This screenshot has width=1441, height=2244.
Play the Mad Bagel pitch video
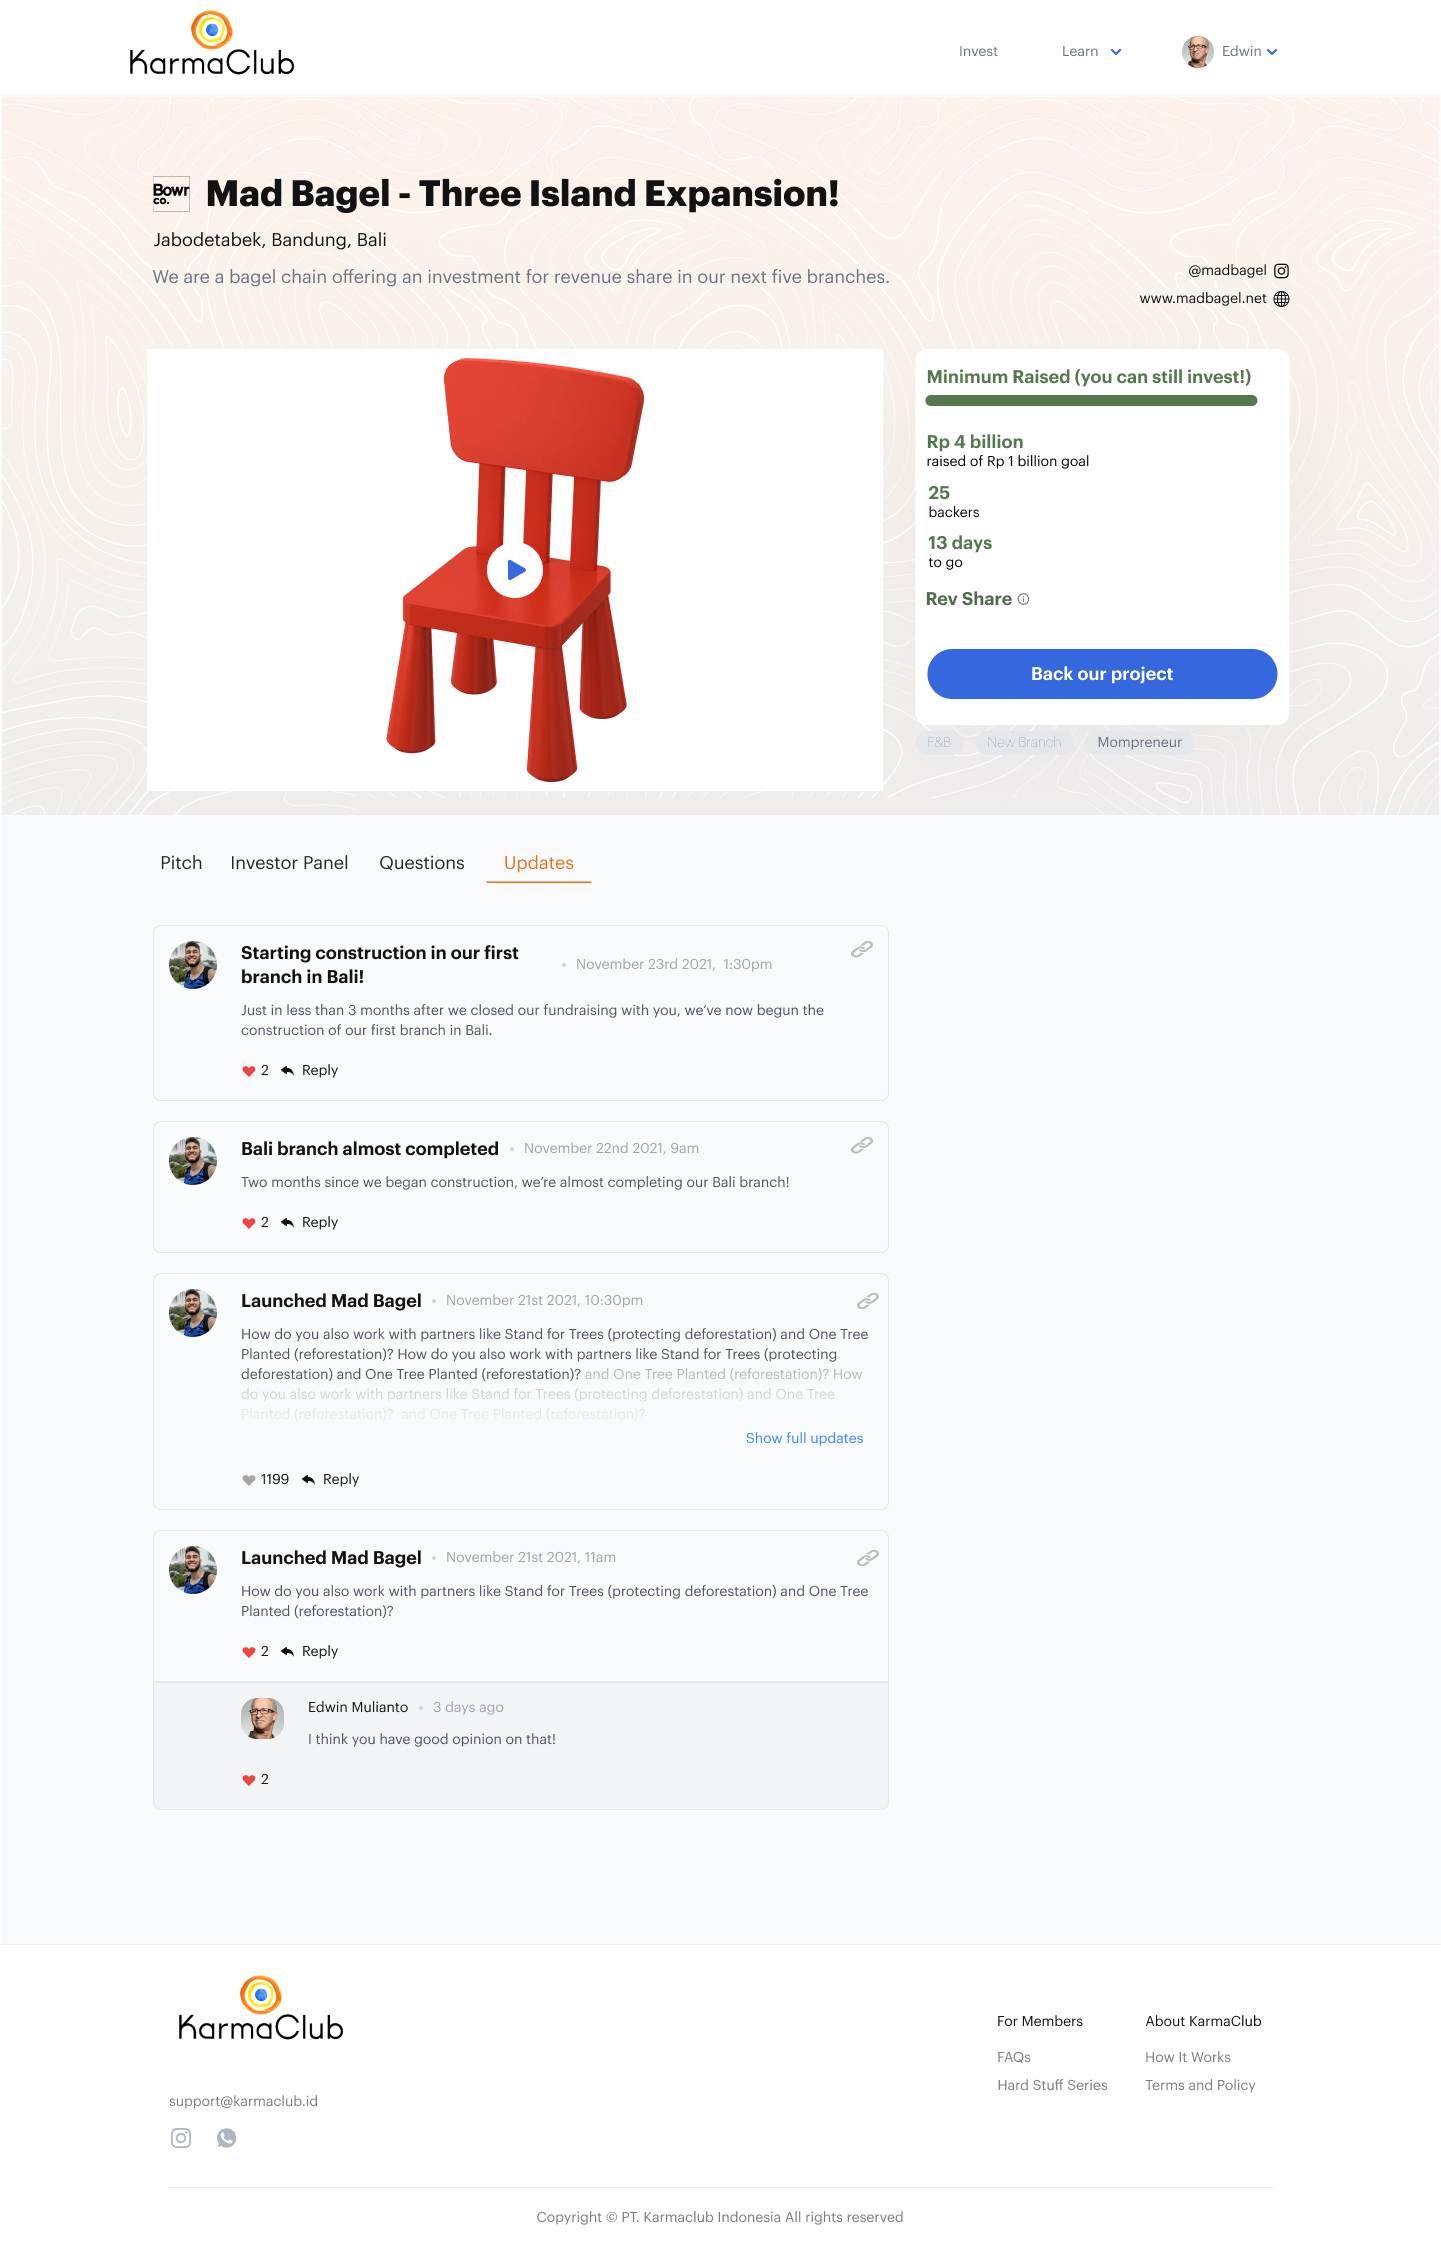click(514, 570)
